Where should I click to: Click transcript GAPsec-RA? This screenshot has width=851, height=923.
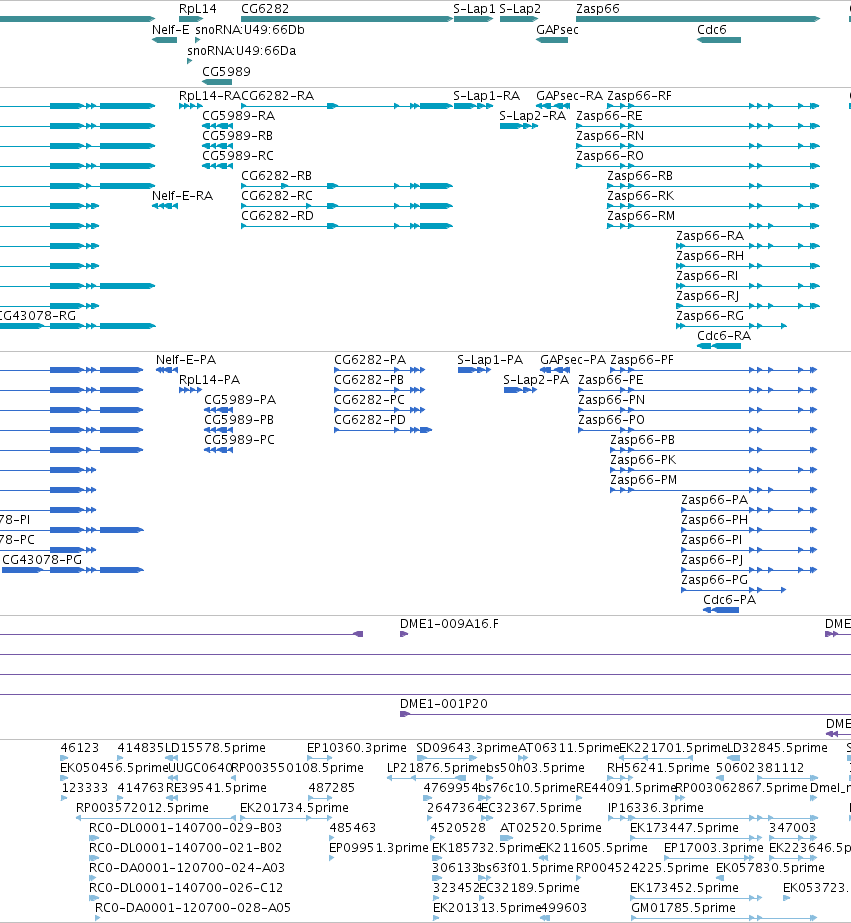(x=570, y=96)
